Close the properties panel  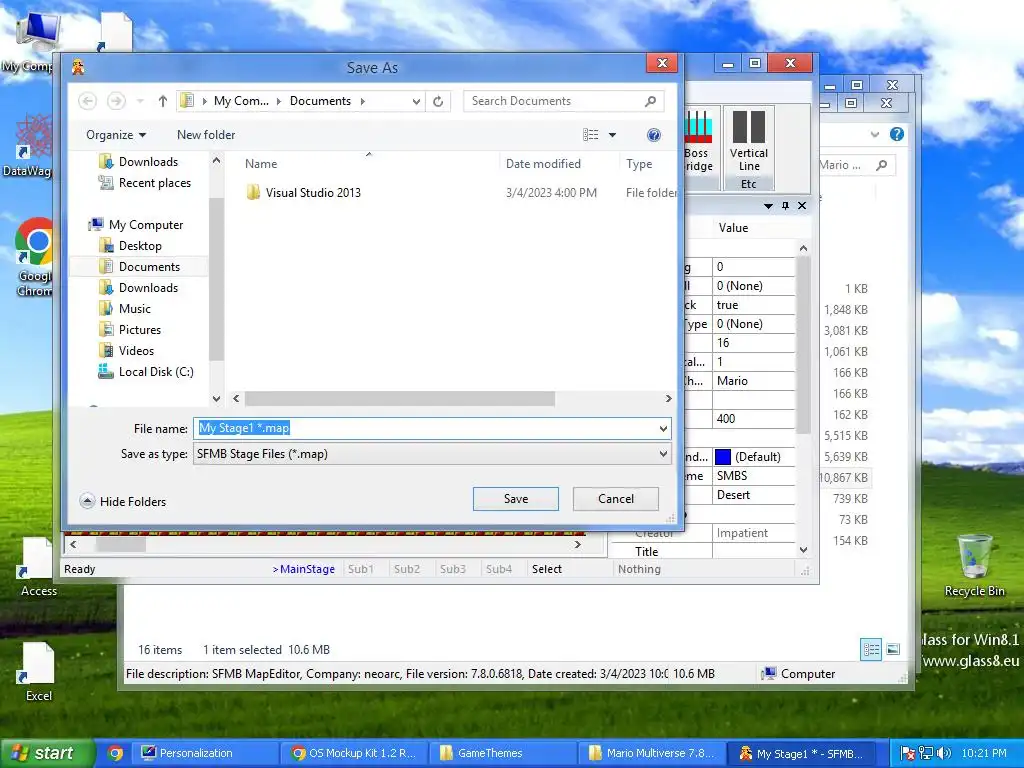point(802,206)
